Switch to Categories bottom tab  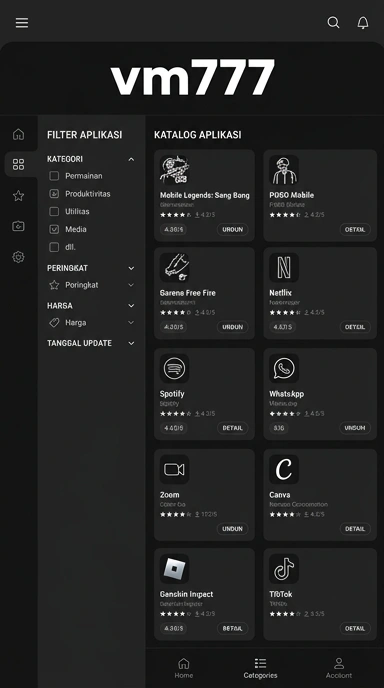tap(260, 668)
